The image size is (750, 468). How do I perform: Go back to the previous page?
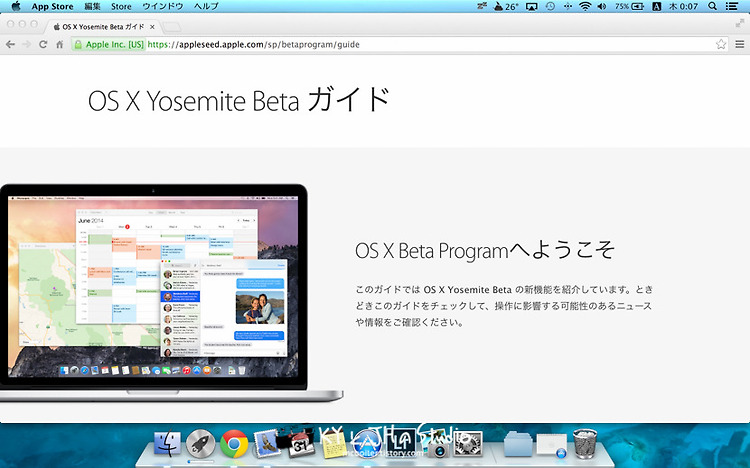click(10, 44)
